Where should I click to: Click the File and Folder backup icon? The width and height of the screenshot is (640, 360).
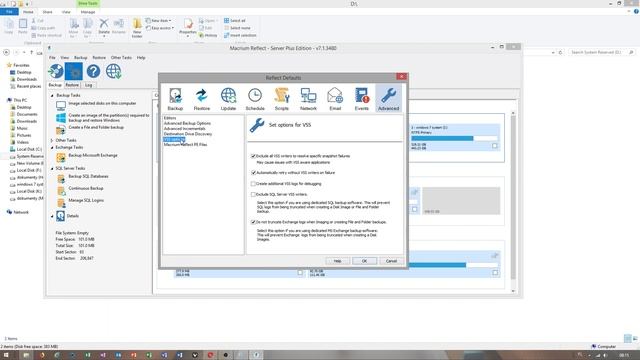(61, 130)
